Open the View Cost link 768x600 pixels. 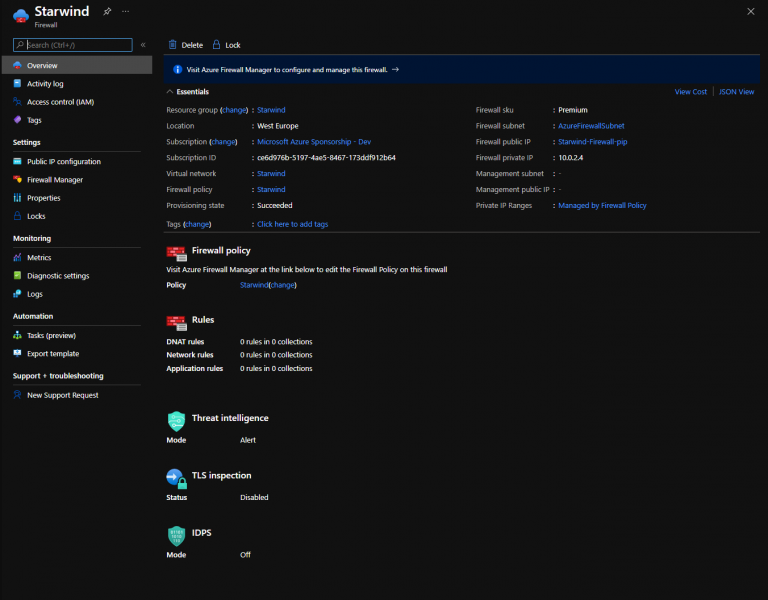coord(691,92)
